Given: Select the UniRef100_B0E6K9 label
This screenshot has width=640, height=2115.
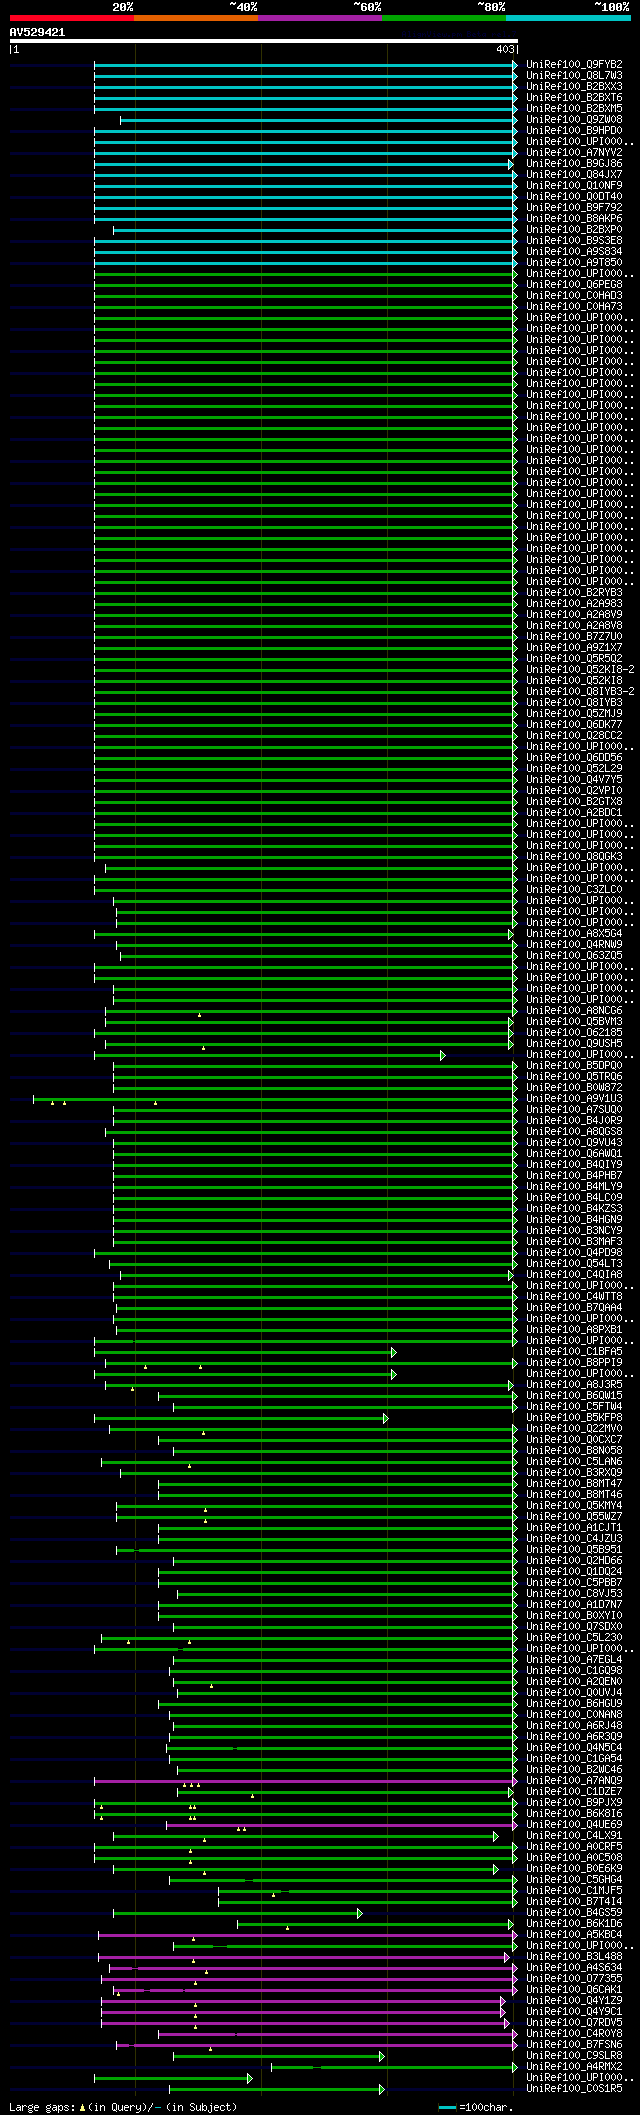Looking at the screenshot, I should (x=574, y=1868).
